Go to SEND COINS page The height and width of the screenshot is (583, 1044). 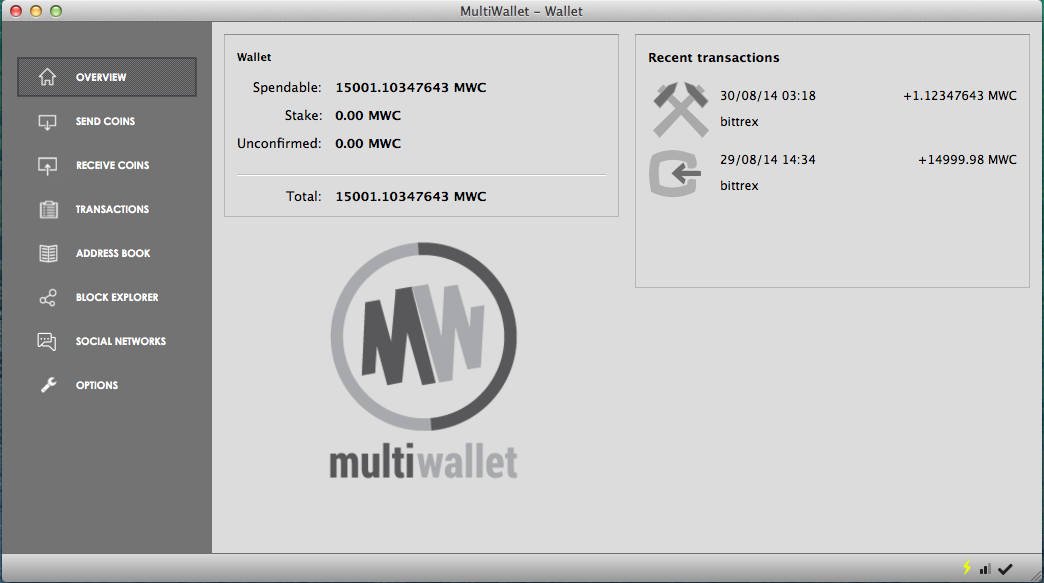point(105,122)
